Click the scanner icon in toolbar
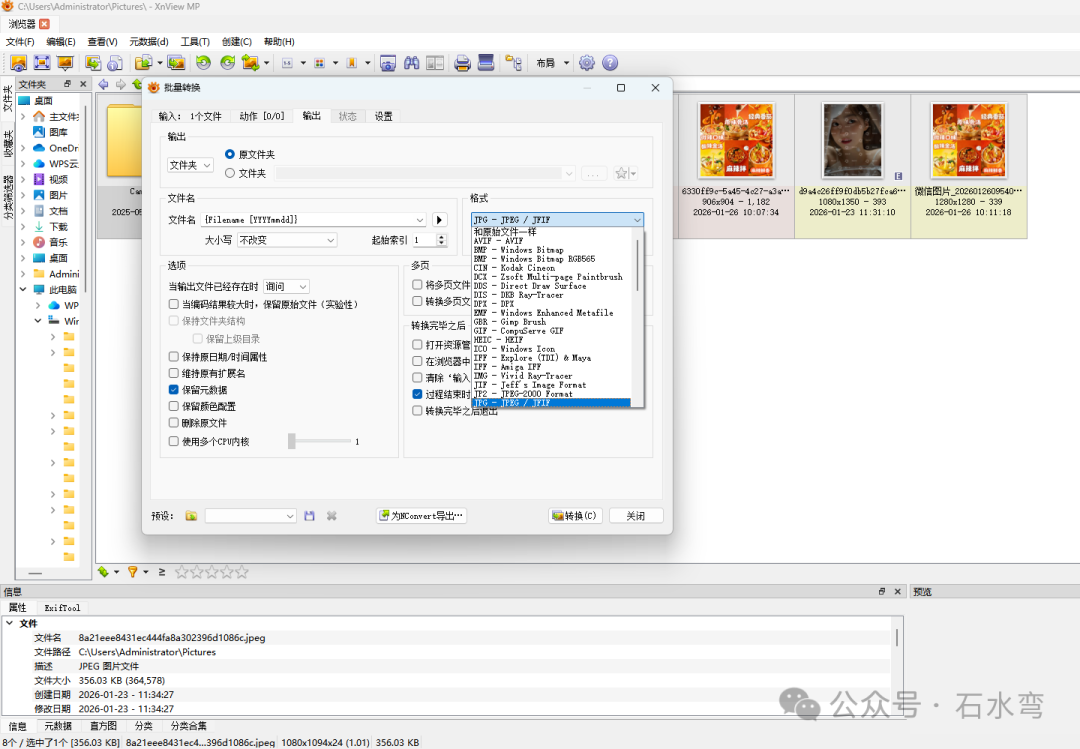This screenshot has height=749, width=1080. point(486,63)
